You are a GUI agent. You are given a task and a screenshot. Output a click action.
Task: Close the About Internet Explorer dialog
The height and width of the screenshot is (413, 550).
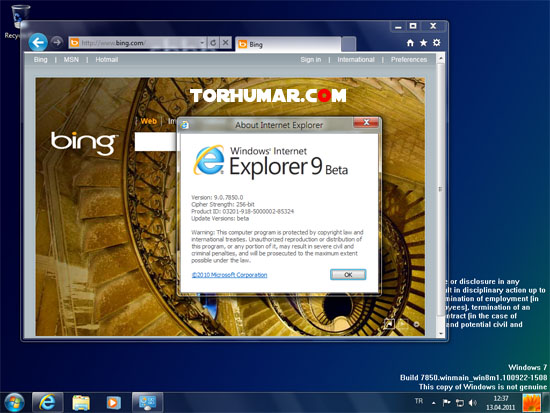[x=366, y=122]
